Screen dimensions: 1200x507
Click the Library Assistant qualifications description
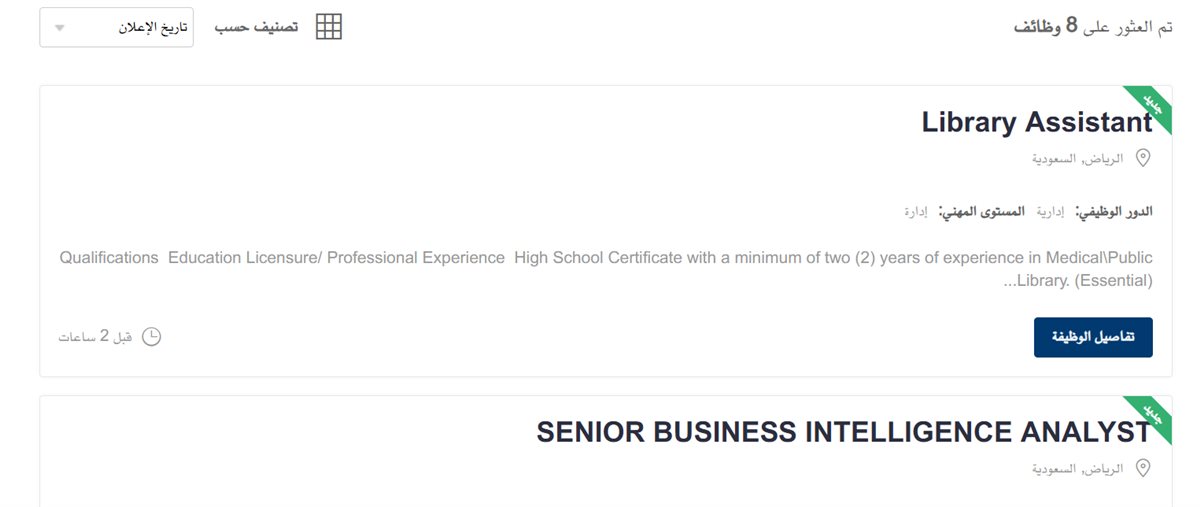point(606,269)
